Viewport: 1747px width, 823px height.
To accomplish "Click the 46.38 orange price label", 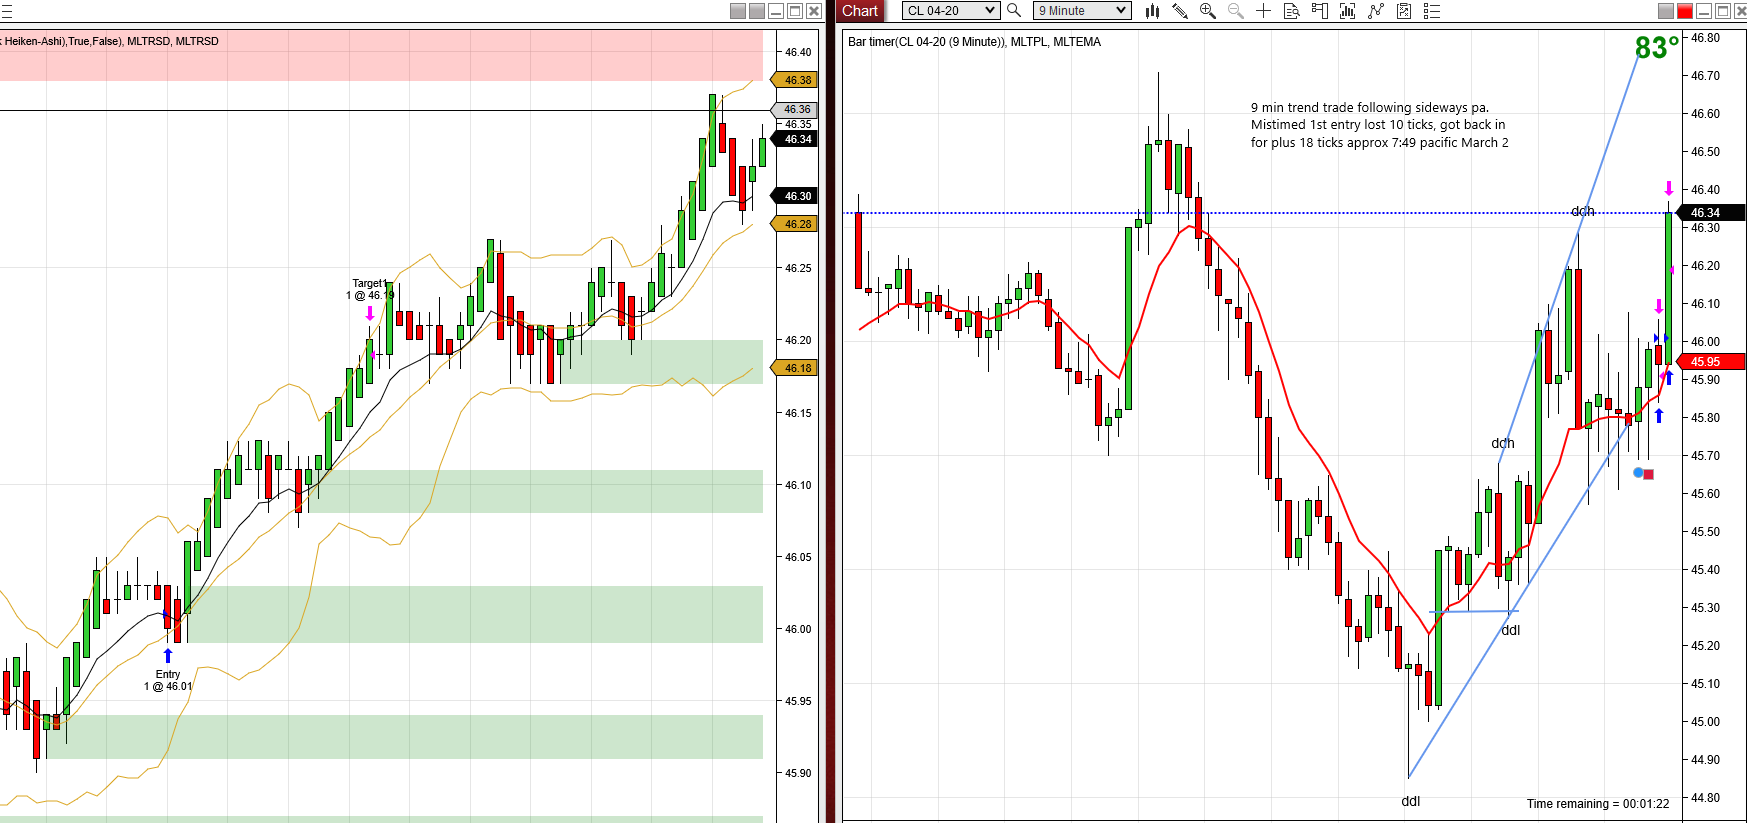I will [795, 80].
